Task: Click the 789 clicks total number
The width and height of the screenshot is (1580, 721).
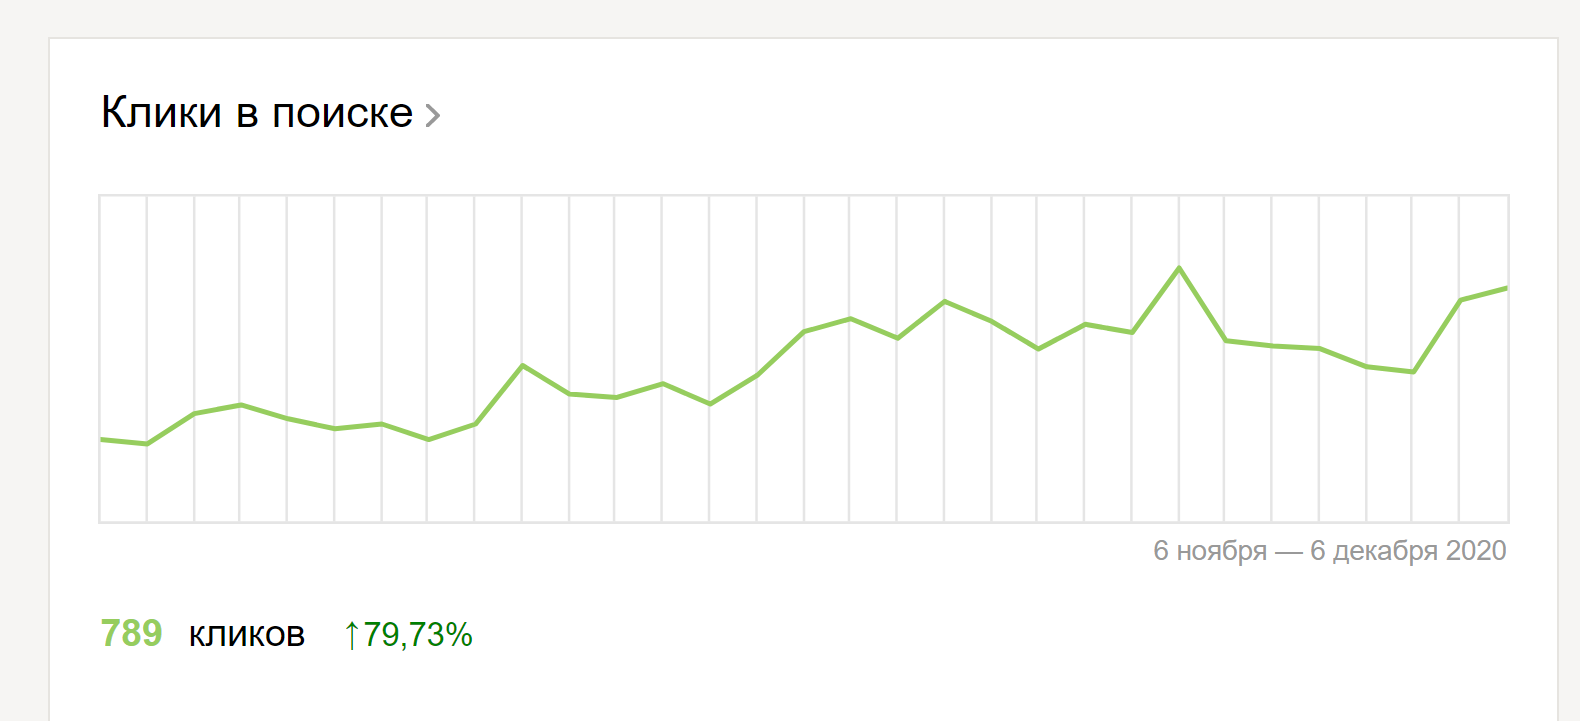Action: coord(131,633)
